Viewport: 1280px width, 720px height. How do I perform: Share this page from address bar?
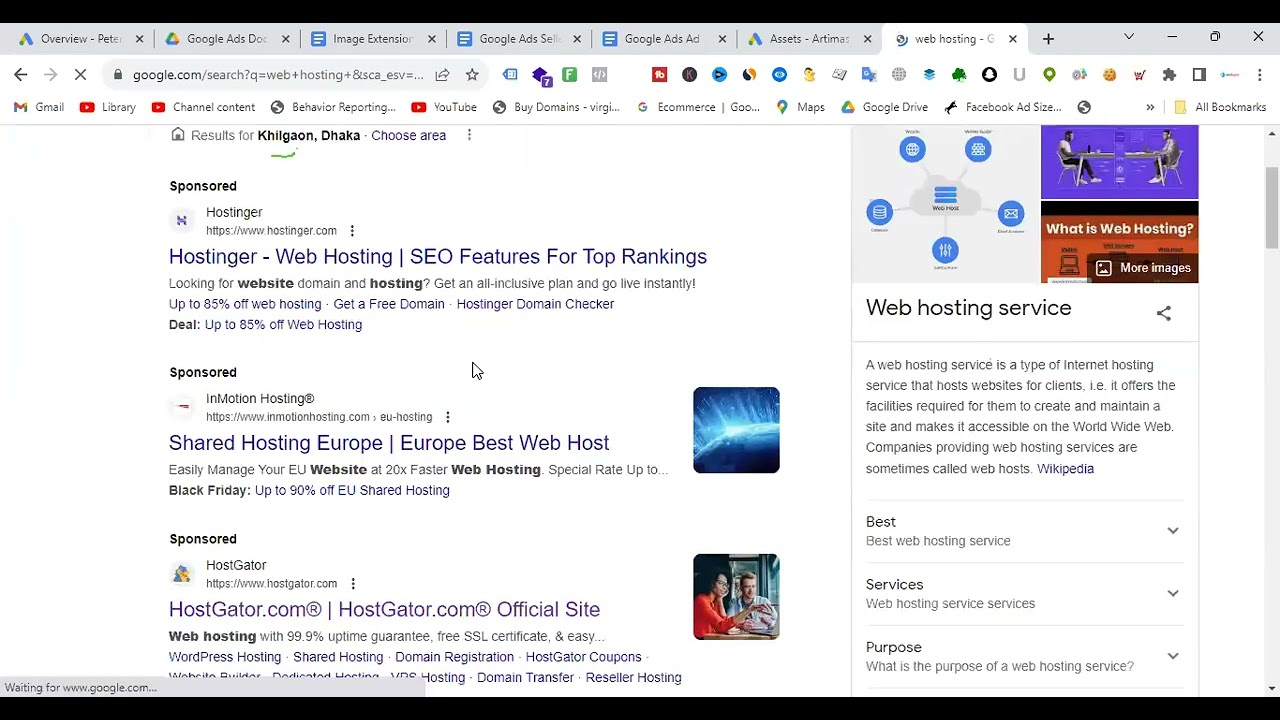(x=442, y=75)
